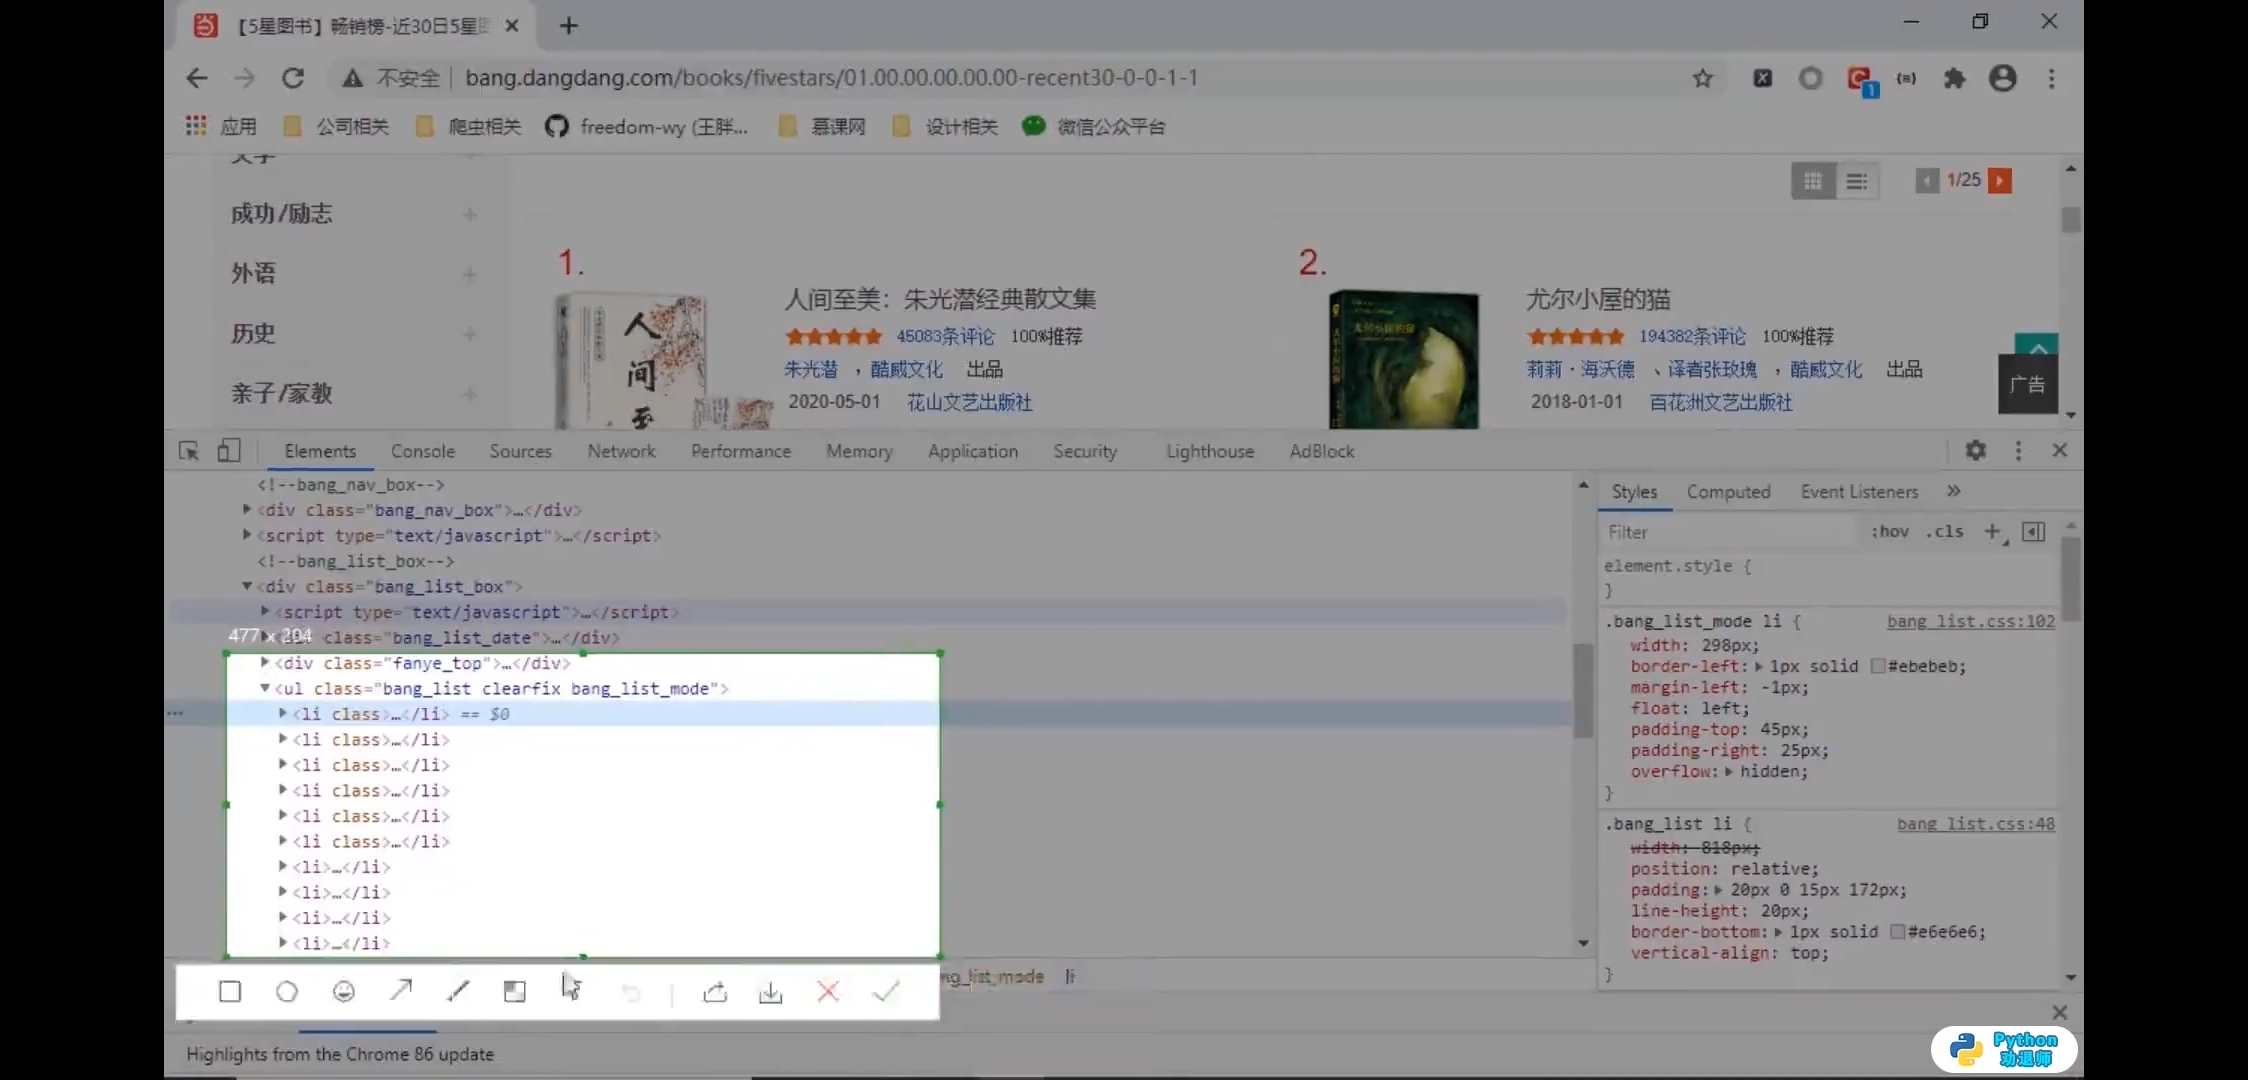The image size is (2248, 1080).
Task: Click the share screenshot icon
Action: coord(714,992)
